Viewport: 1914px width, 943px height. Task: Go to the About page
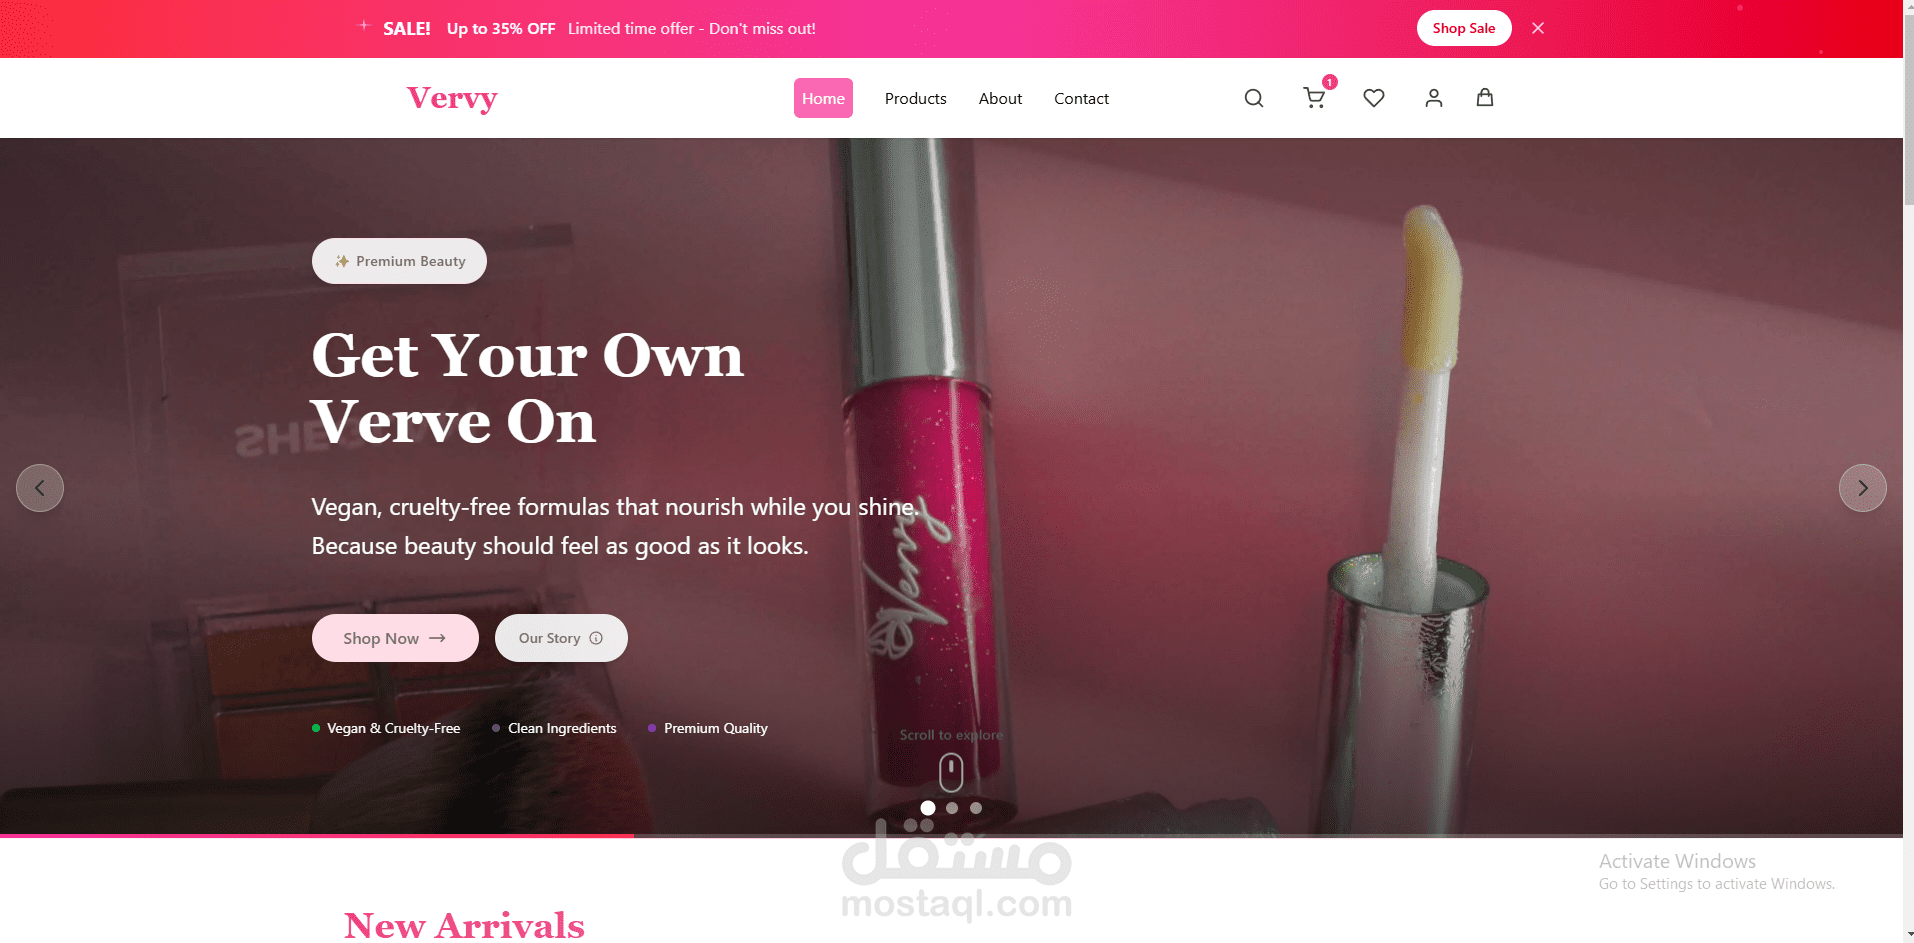1000,98
